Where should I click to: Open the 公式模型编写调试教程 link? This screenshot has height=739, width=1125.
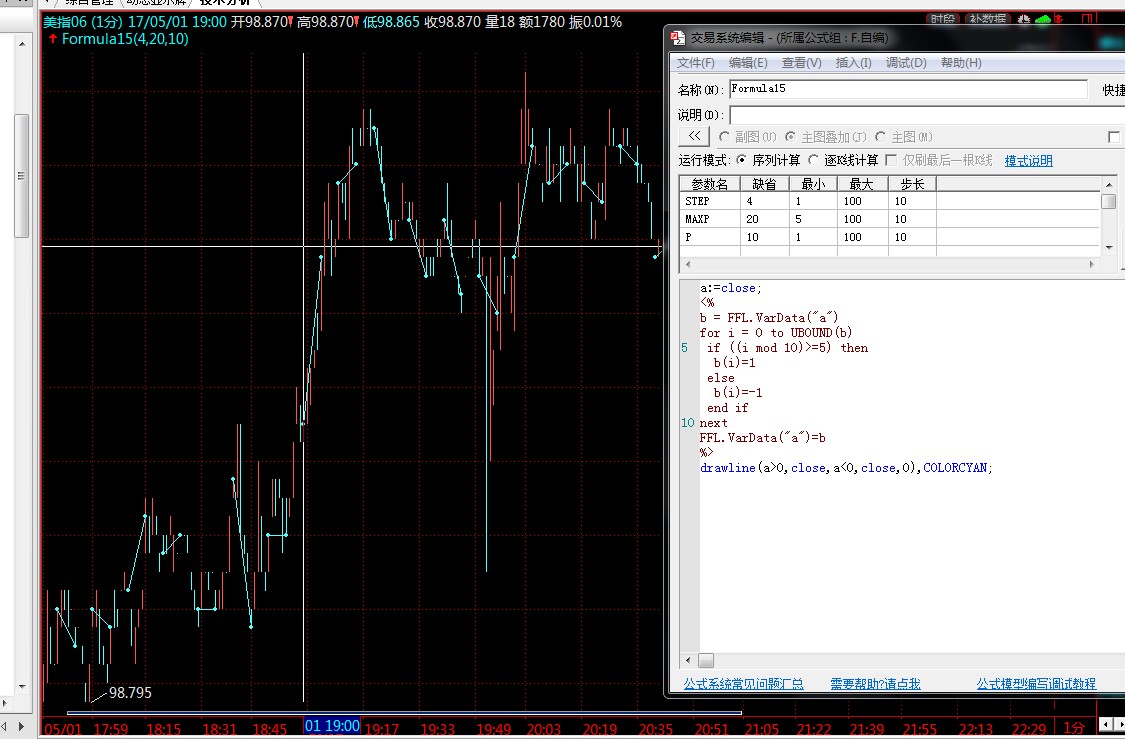coord(1036,684)
